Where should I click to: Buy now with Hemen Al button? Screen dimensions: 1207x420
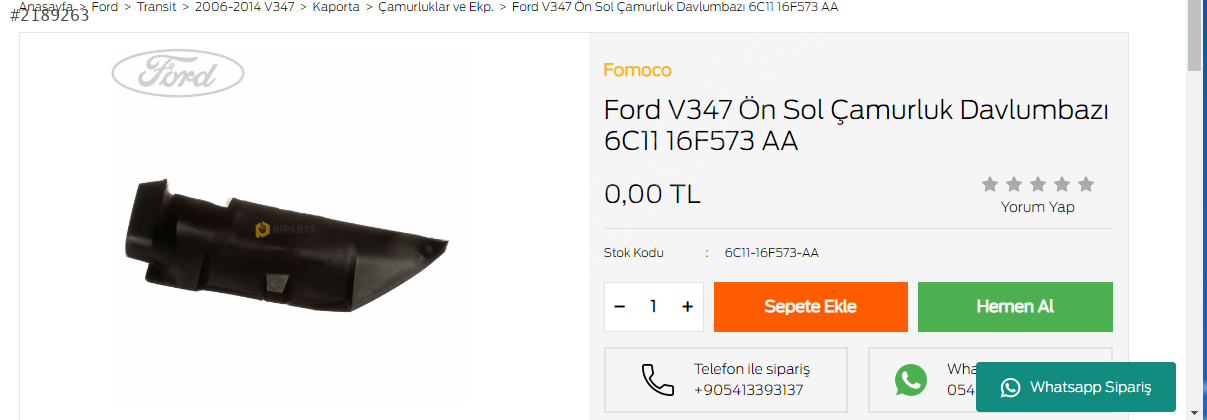1015,307
